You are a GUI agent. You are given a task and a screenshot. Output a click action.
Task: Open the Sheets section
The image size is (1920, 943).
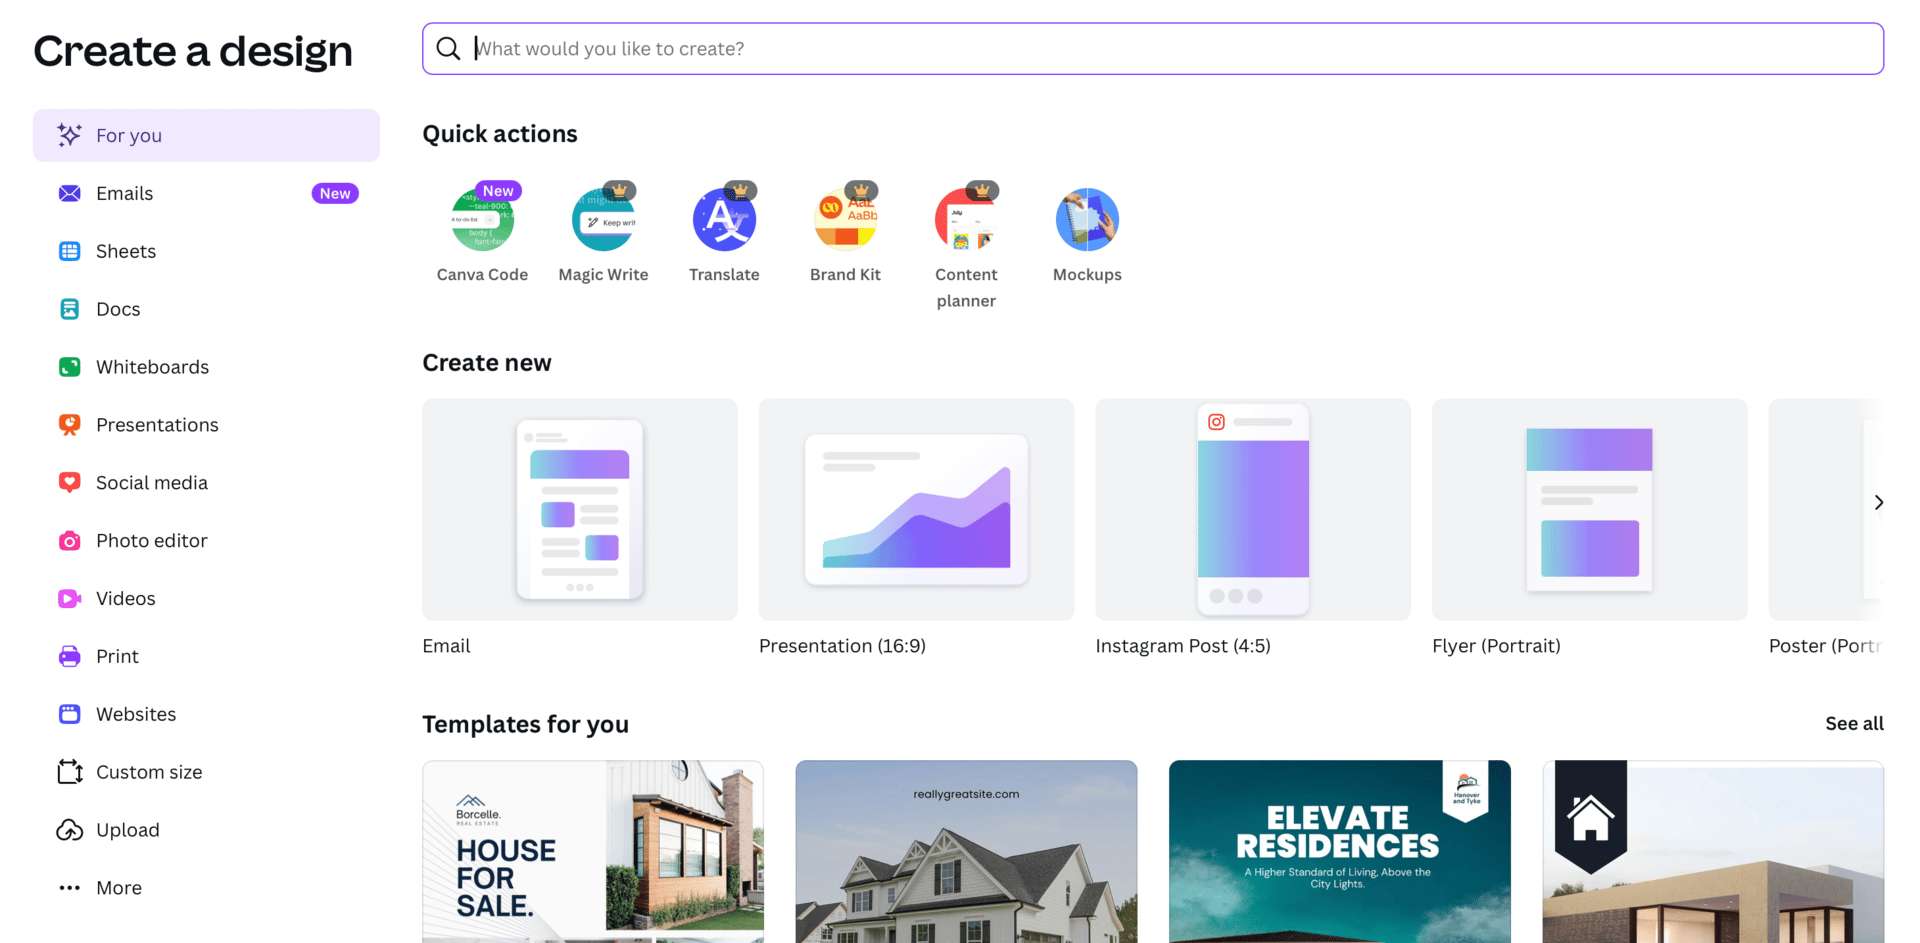126,251
